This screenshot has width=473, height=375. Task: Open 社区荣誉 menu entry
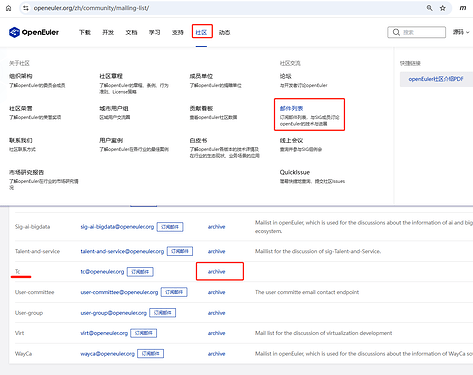tap(21, 108)
